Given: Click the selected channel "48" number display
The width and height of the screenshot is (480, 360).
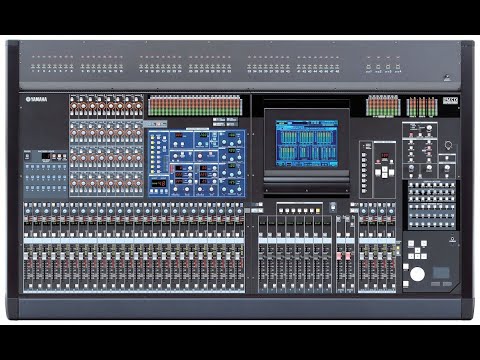Looking at the screenshot, I should (x=159, y=183).
